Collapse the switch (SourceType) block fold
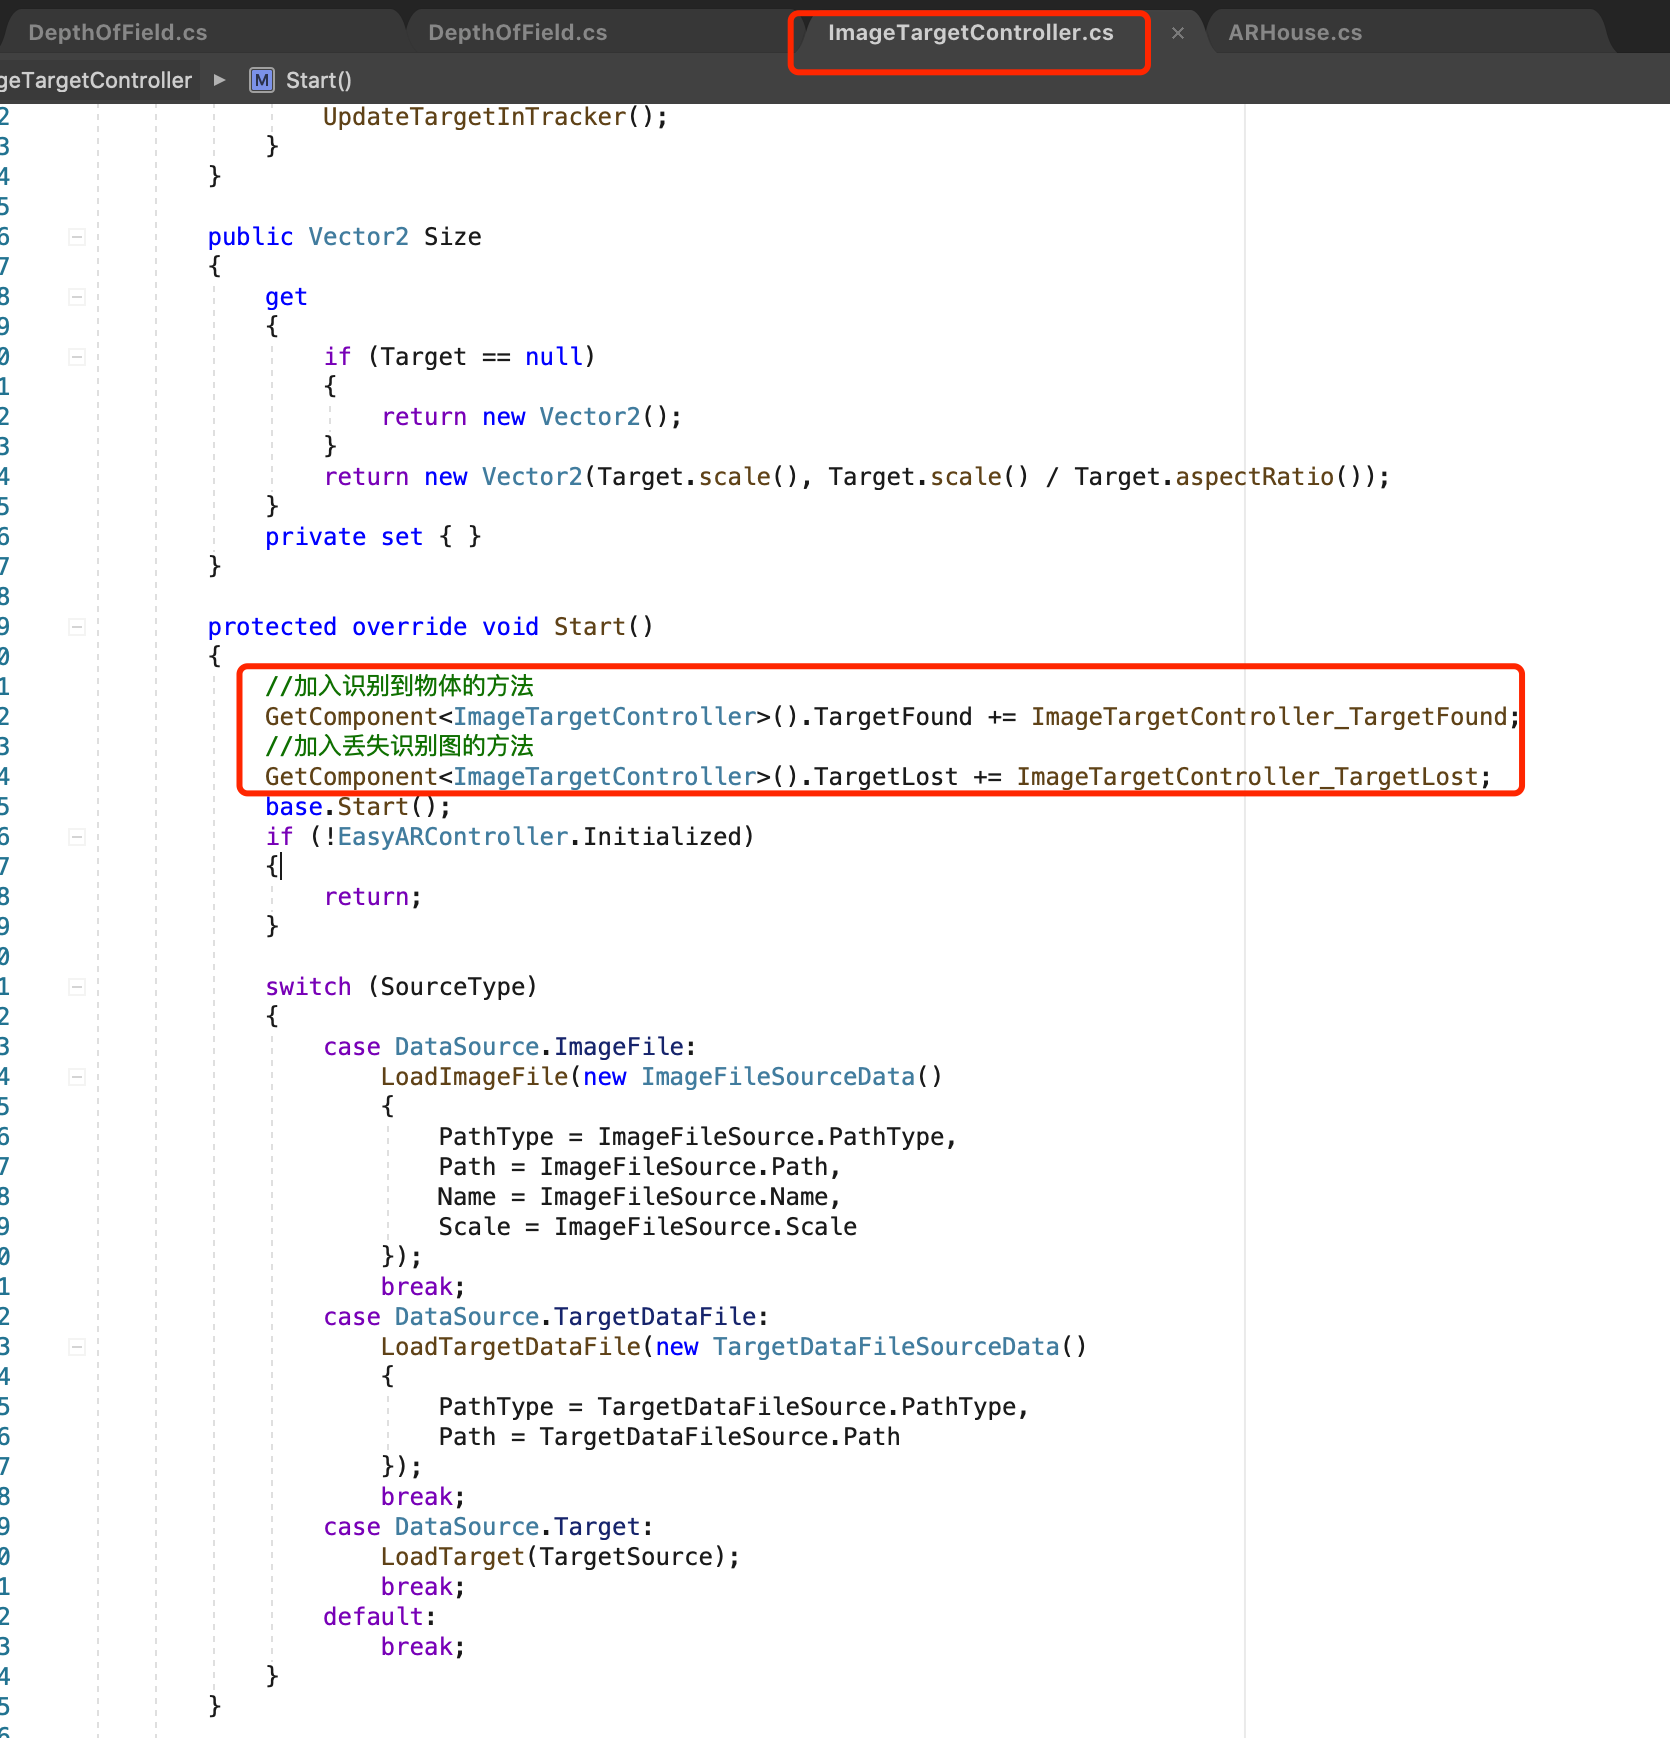The image size is (1670, 1738). 76,987
